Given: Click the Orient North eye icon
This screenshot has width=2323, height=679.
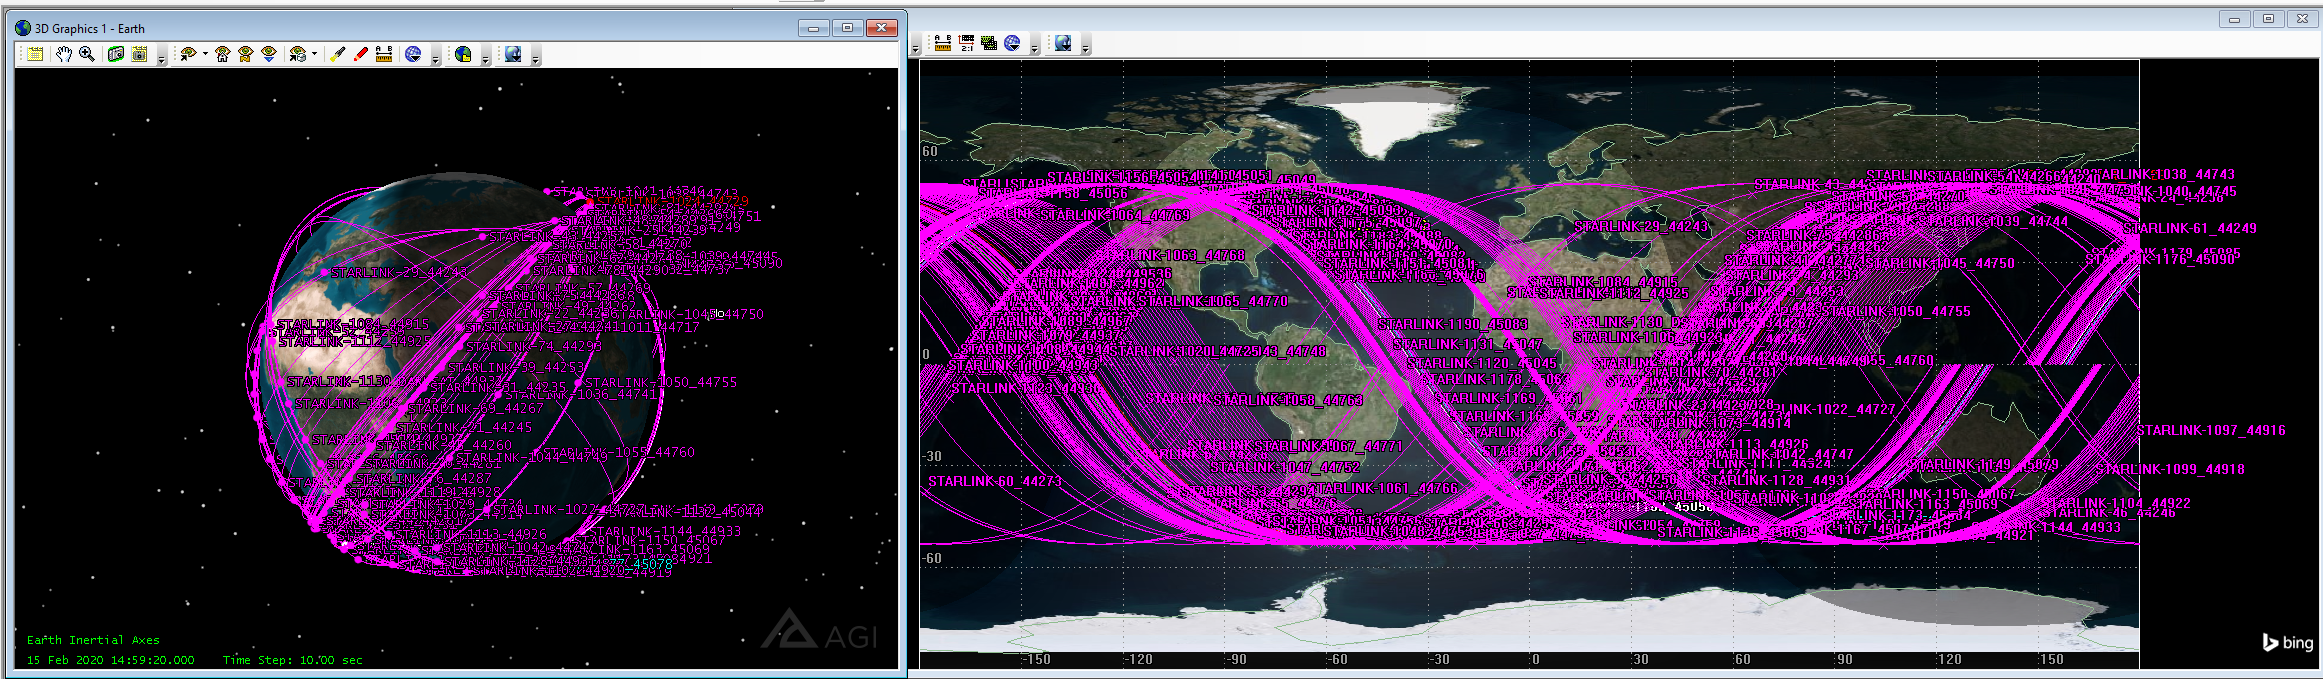Looking at the screenshot, I should click(x=245, y=54).
